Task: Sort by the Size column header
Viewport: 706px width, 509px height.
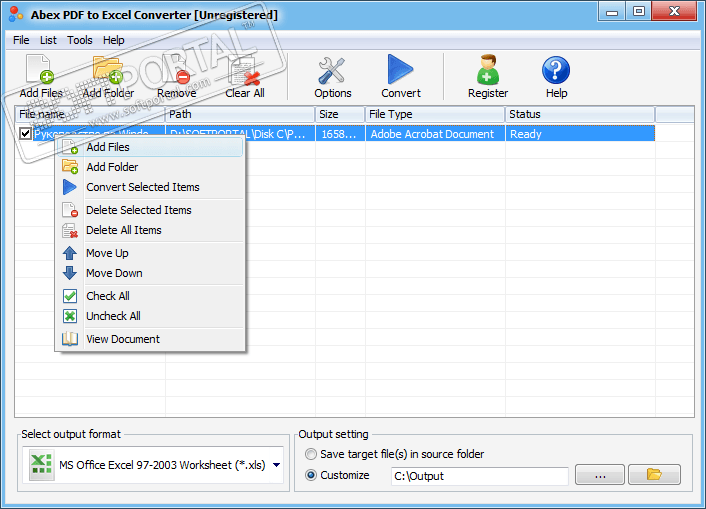Action: [x=340, y=114]
